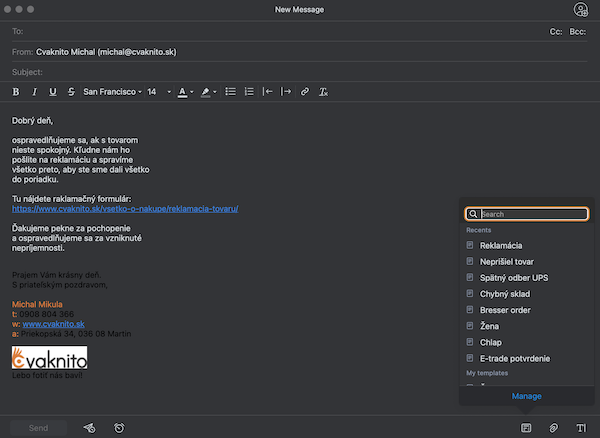The image size is (600, 438).
Task: Open the San Francisco font dropdown
Action: 112,92
